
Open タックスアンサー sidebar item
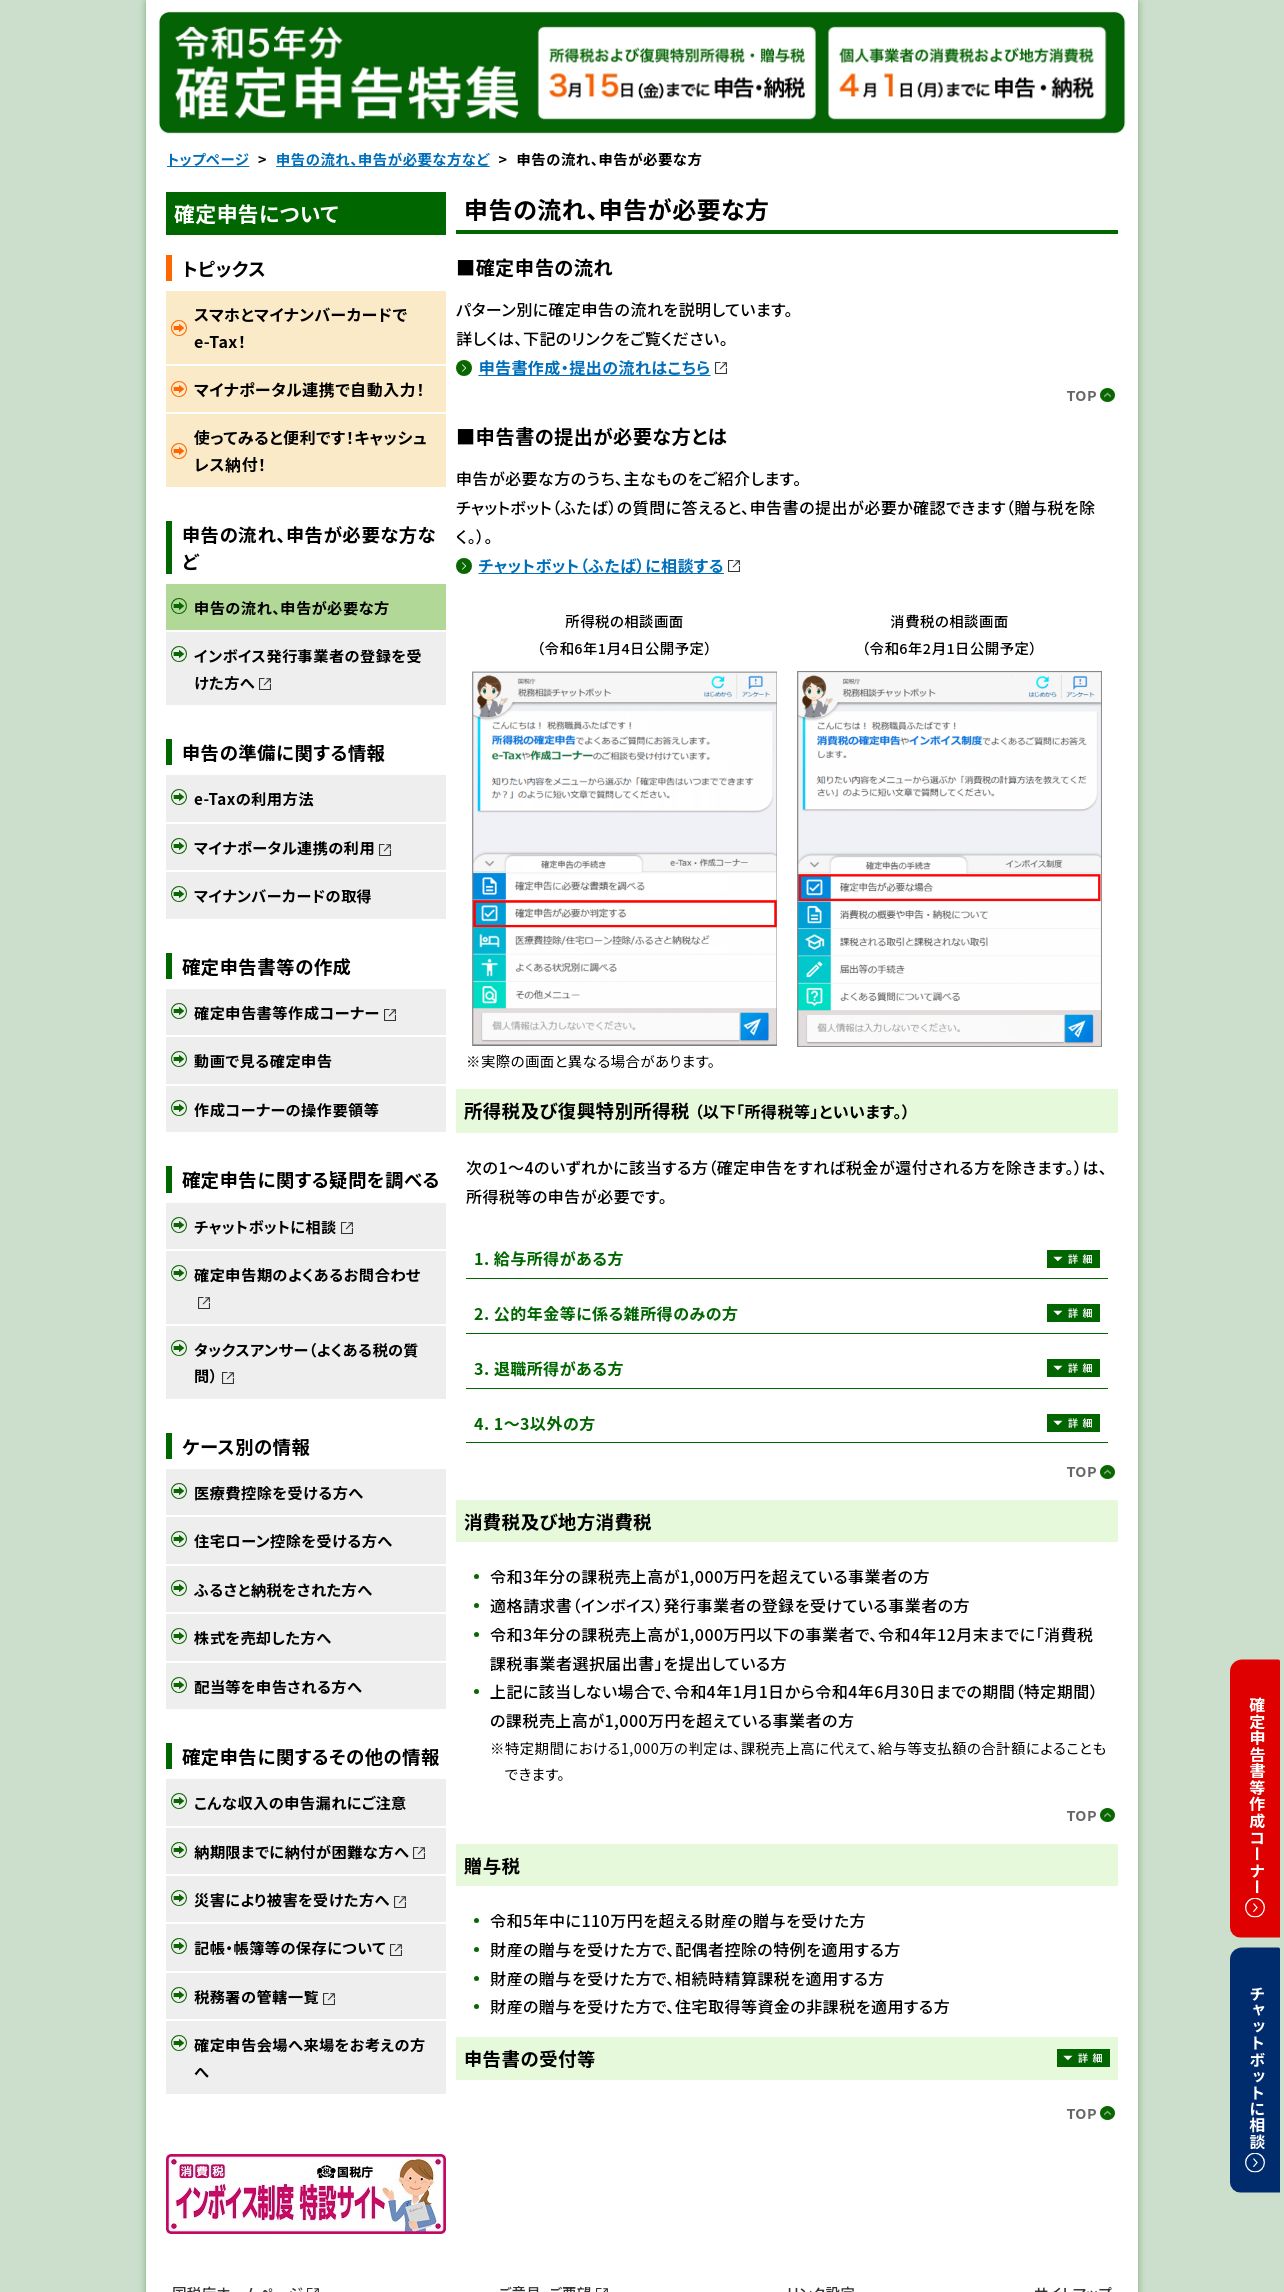pos(306,1363)
